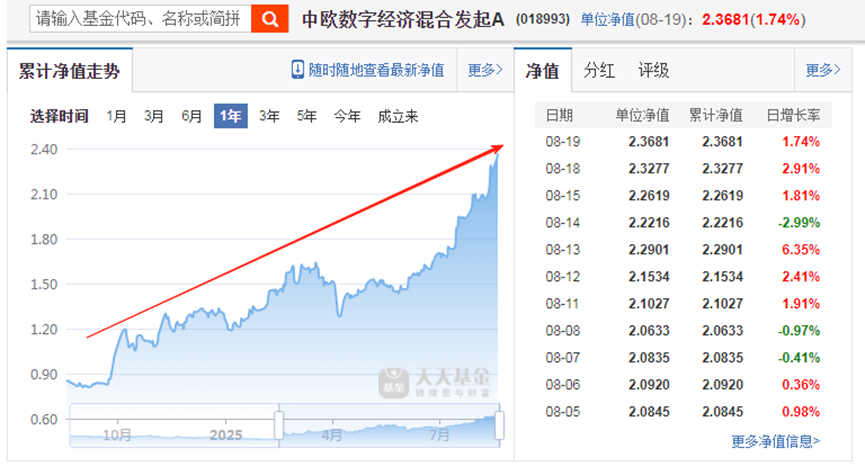865x466 pixels.
Task: Click the fund name 中欧数字经济混合发起A
Action: [x=403, y=20]
